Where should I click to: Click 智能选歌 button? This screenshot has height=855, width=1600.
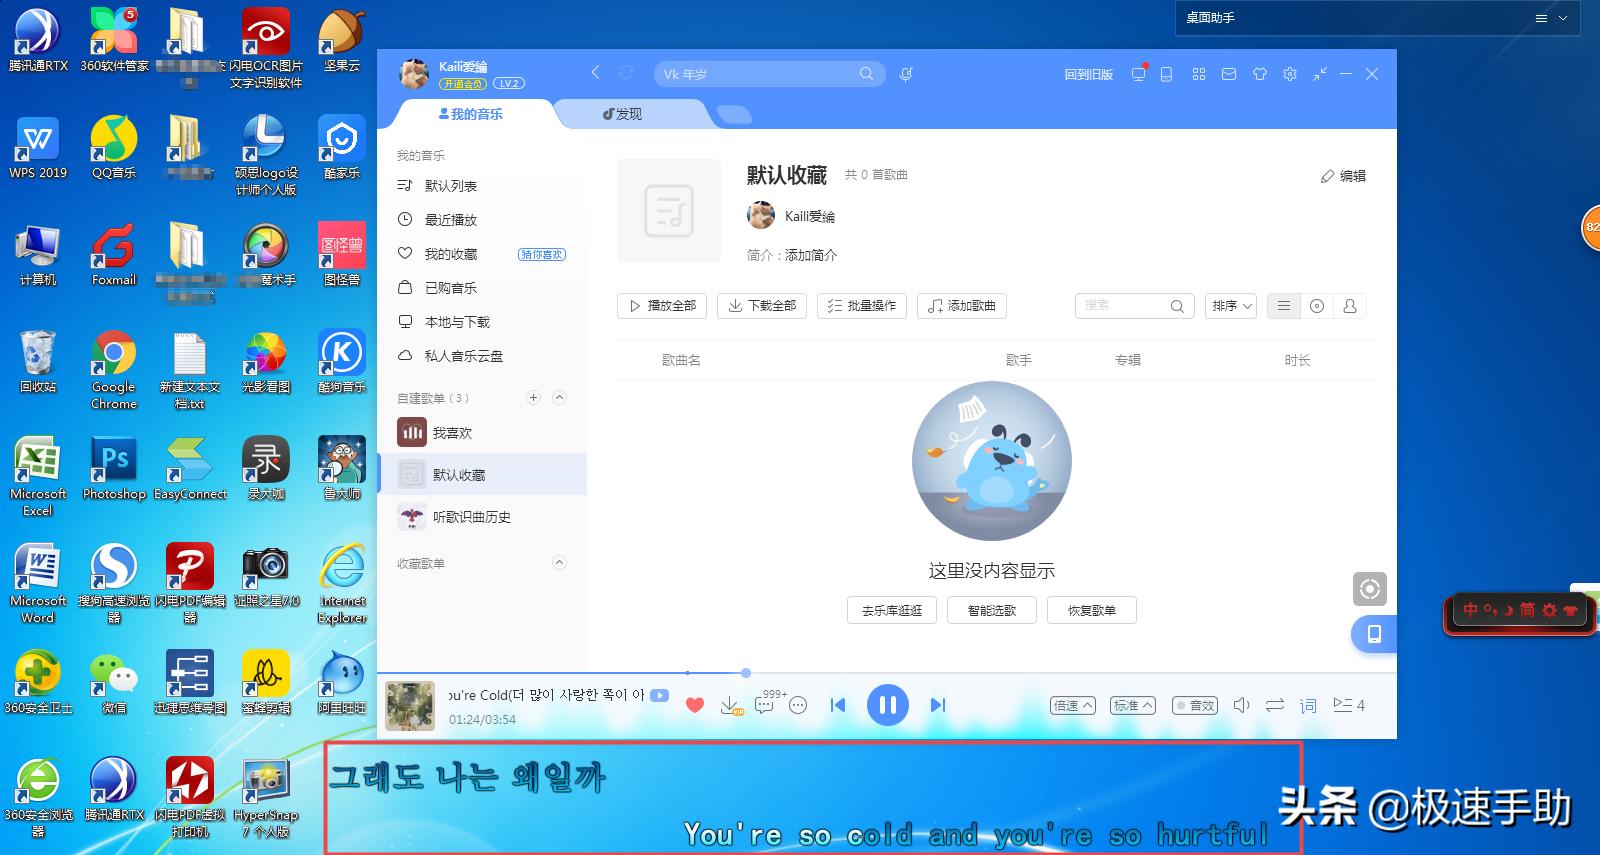[992, 610]
